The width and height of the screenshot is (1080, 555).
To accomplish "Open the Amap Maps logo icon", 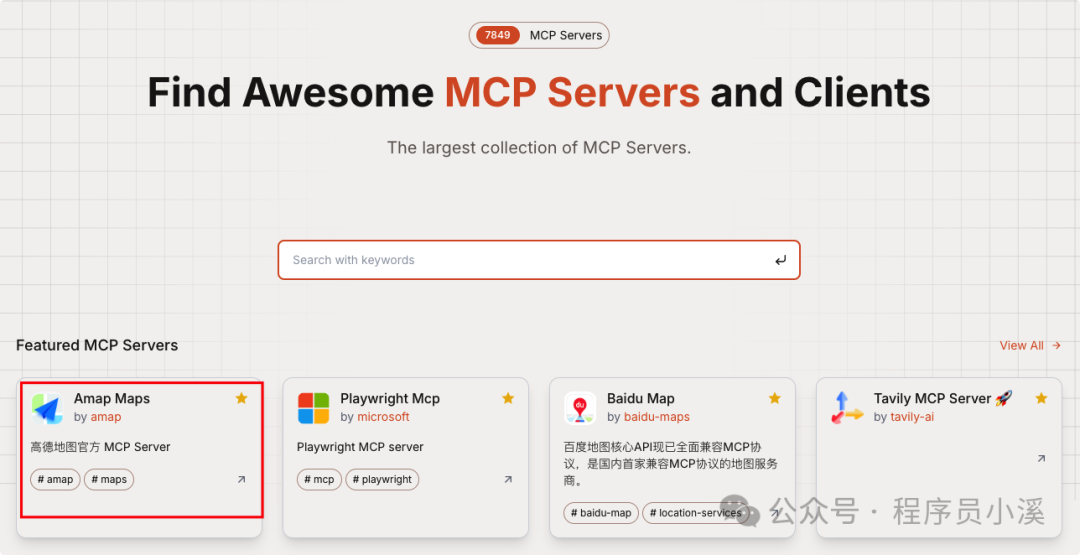I will point(47,408).
